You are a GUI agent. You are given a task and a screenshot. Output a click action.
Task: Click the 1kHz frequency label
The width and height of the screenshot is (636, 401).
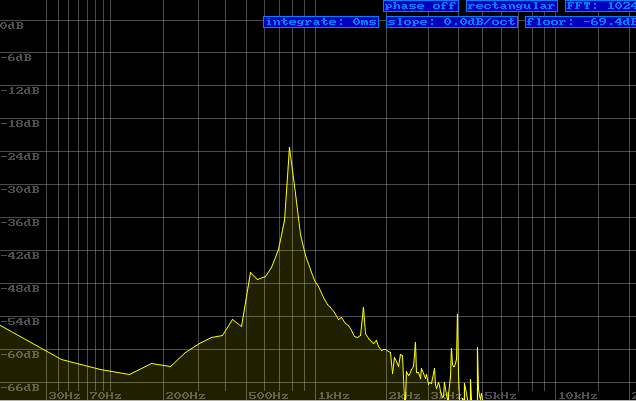(x=334, y=395)
